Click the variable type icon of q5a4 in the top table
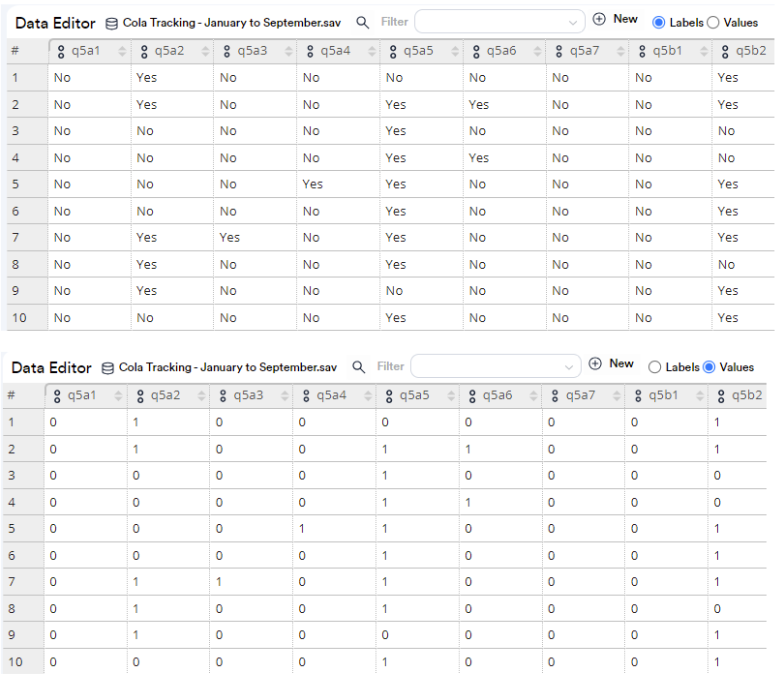The width and height of the screenshot is (776, 677). (310, 51)
